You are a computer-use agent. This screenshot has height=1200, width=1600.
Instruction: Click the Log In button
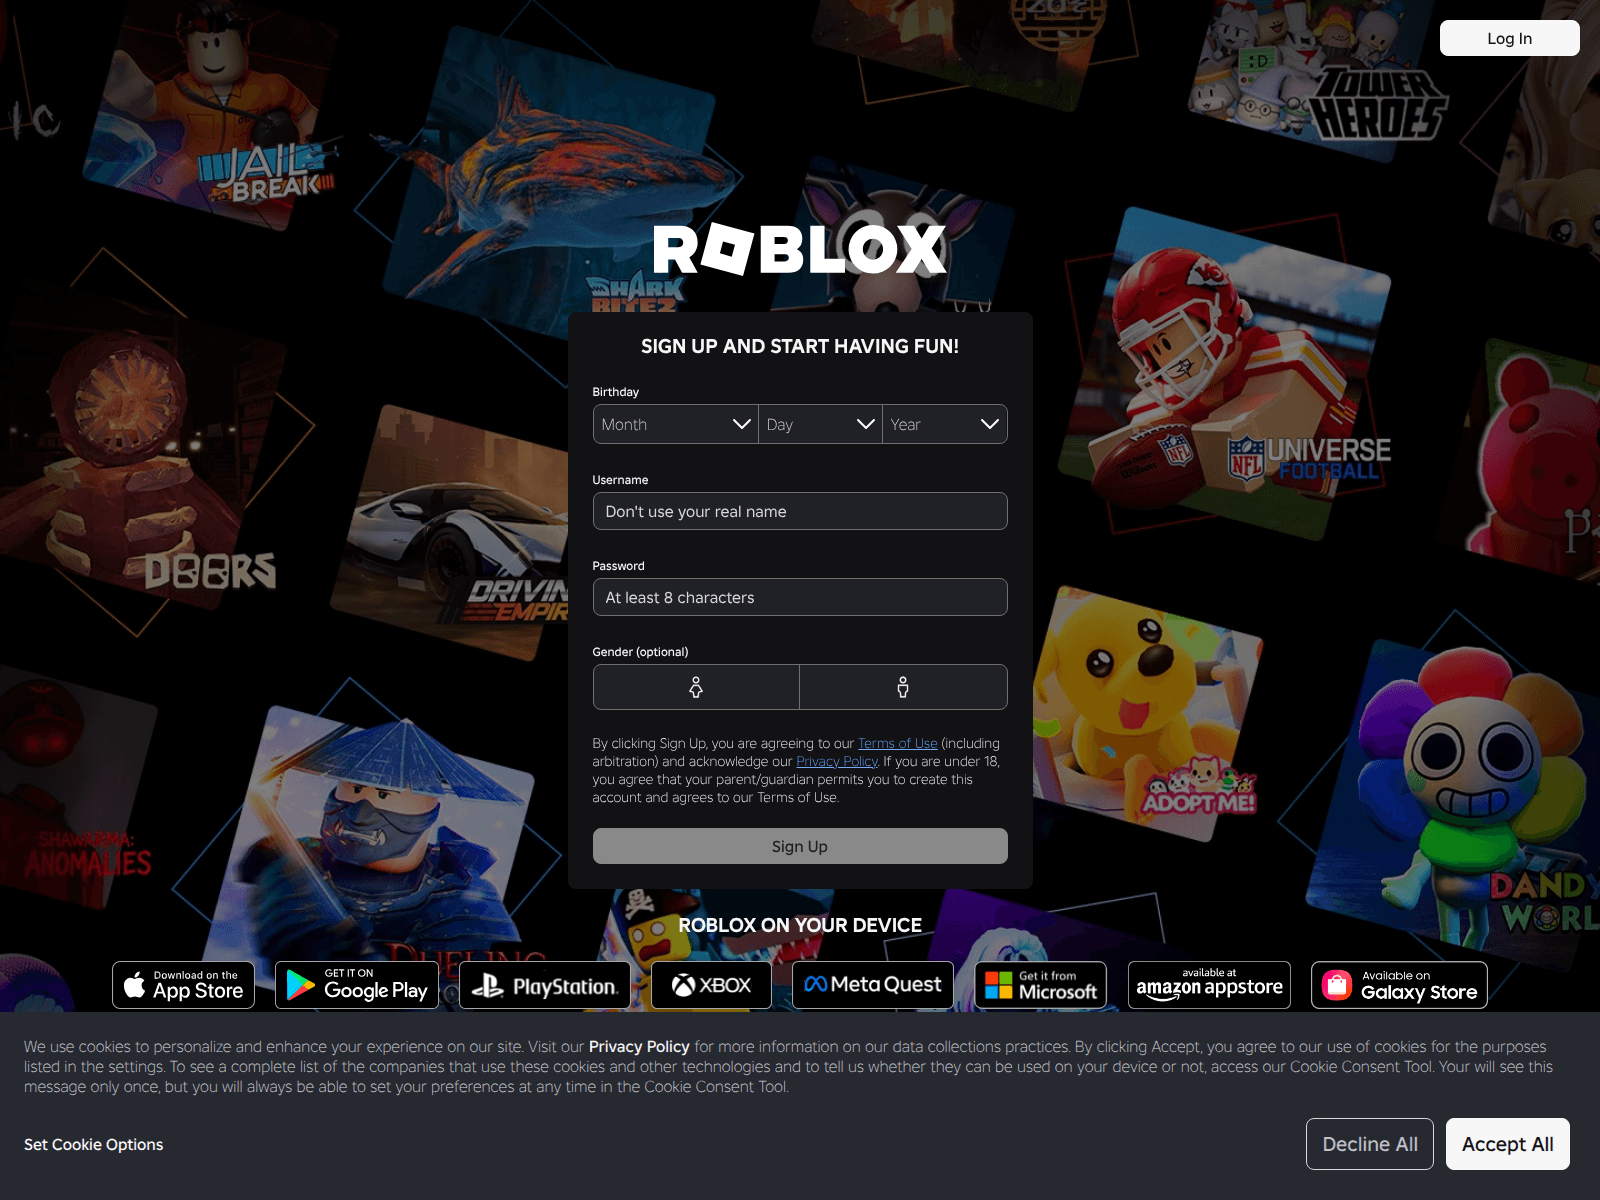[x=1510, y=38]
